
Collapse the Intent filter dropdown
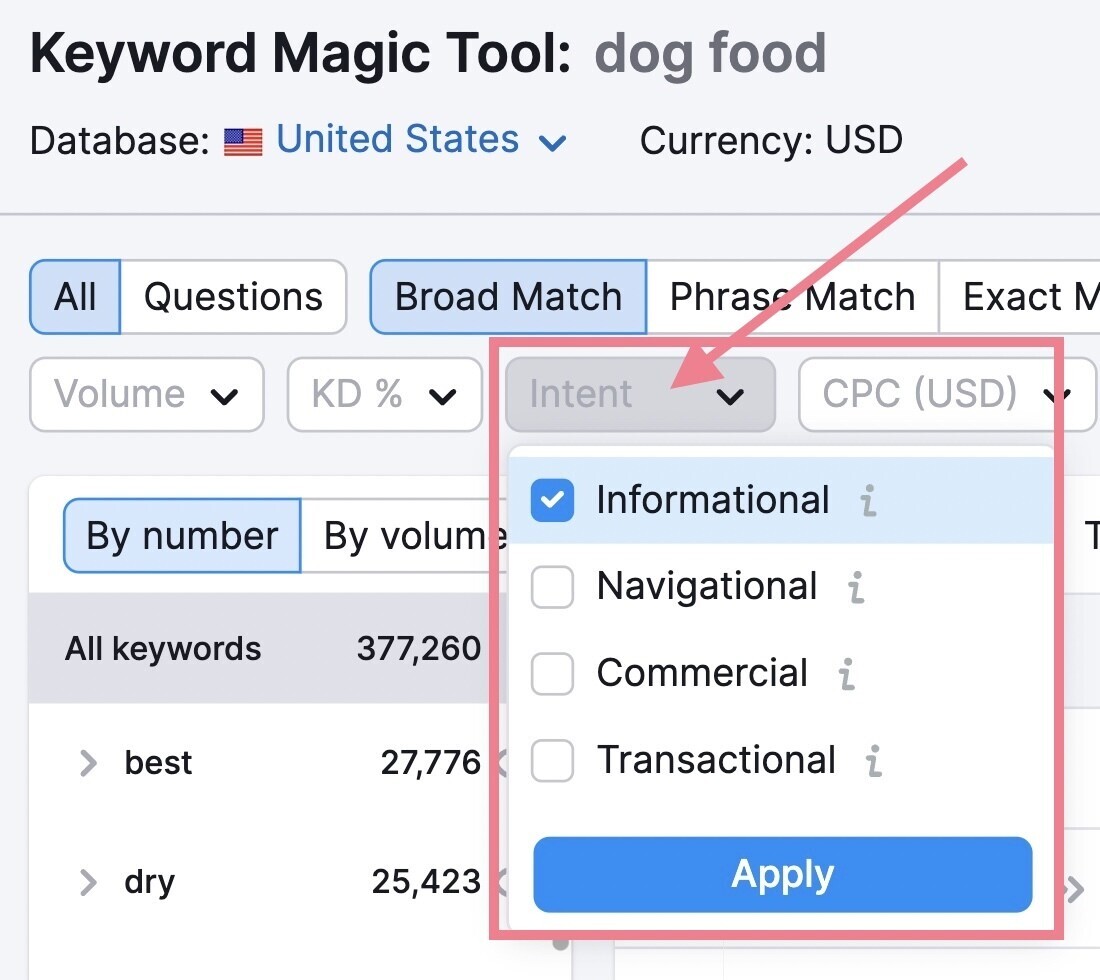pos(640,395)
